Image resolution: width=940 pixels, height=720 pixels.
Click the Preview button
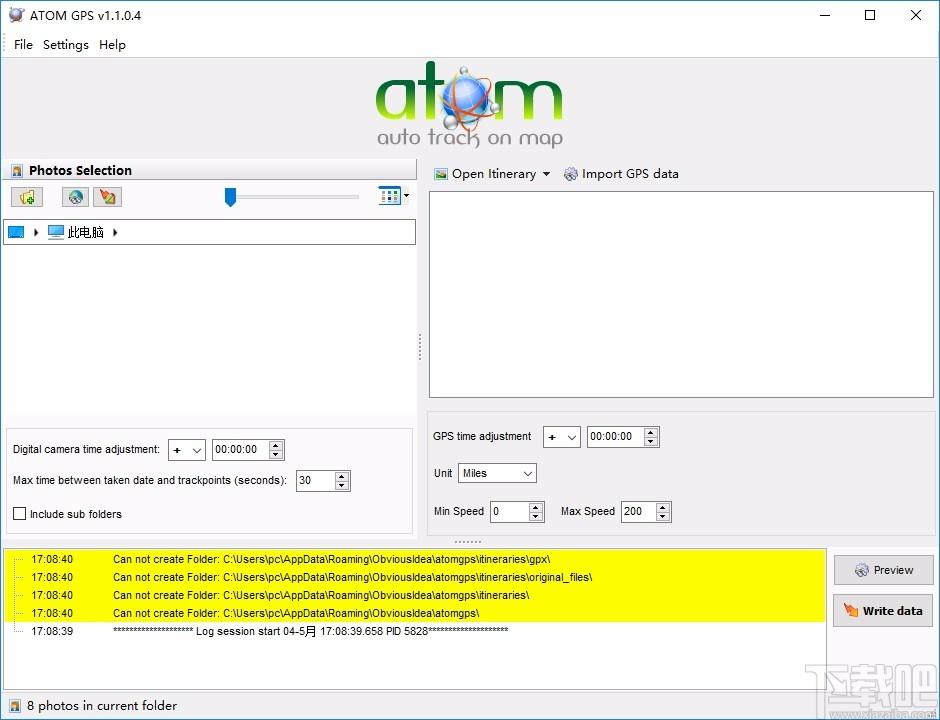pyautogui.click(x=884, y=570)
